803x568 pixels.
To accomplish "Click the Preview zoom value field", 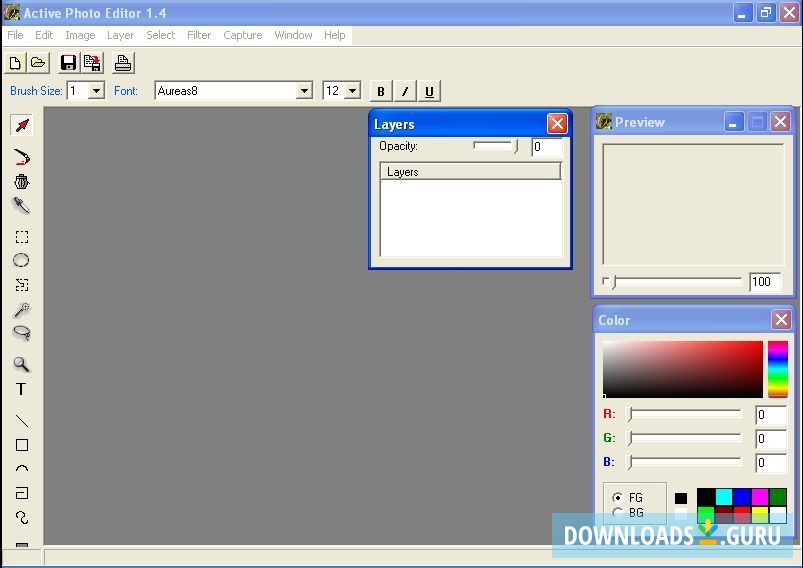I will (765, 282).
